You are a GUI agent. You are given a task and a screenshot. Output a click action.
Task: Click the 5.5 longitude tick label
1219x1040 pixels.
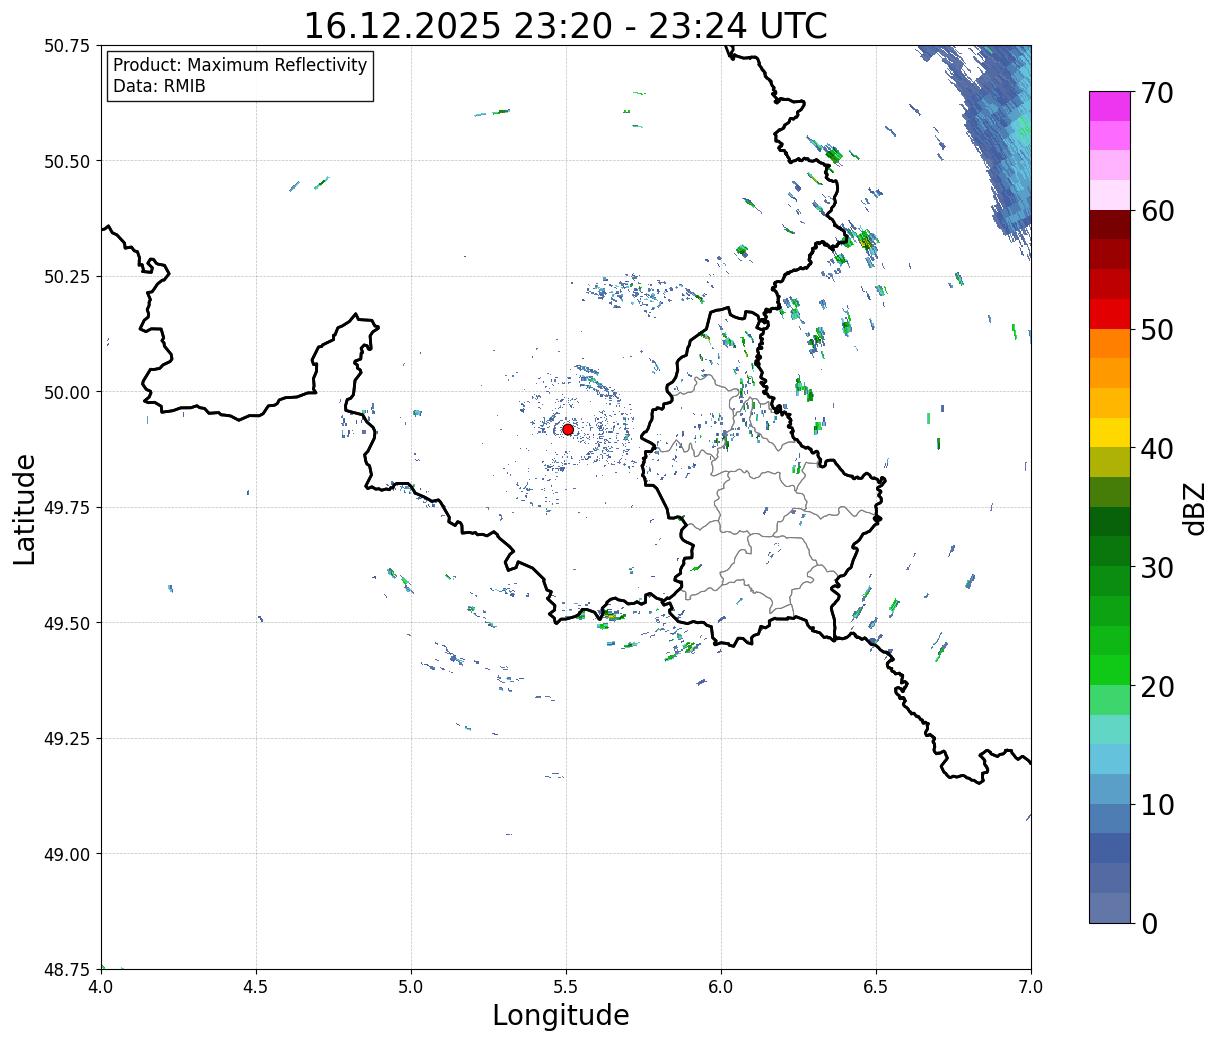click(566, 987)
